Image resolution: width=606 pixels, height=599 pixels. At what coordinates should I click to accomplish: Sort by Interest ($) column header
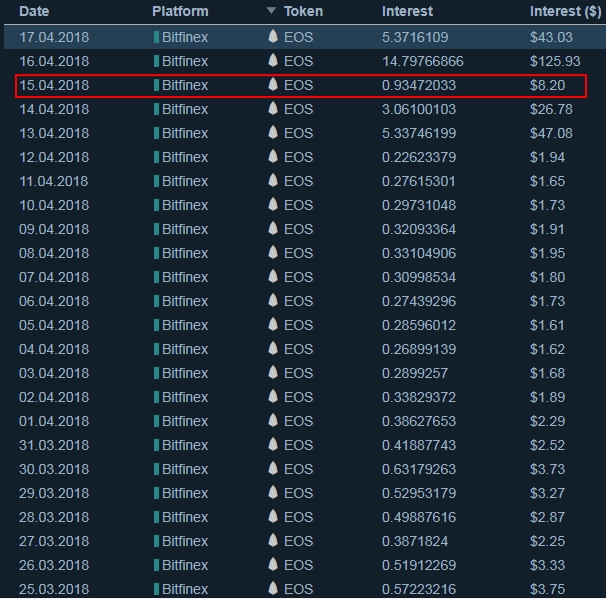565,11
